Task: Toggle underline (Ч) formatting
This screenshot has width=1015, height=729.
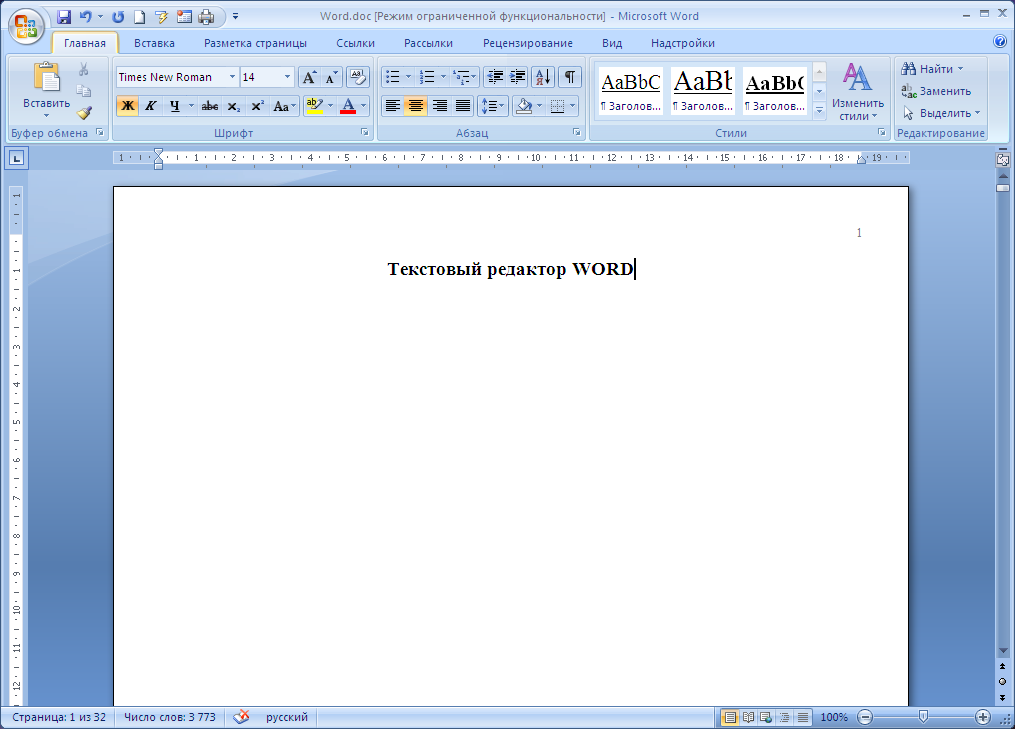Action: coord(173,106)
